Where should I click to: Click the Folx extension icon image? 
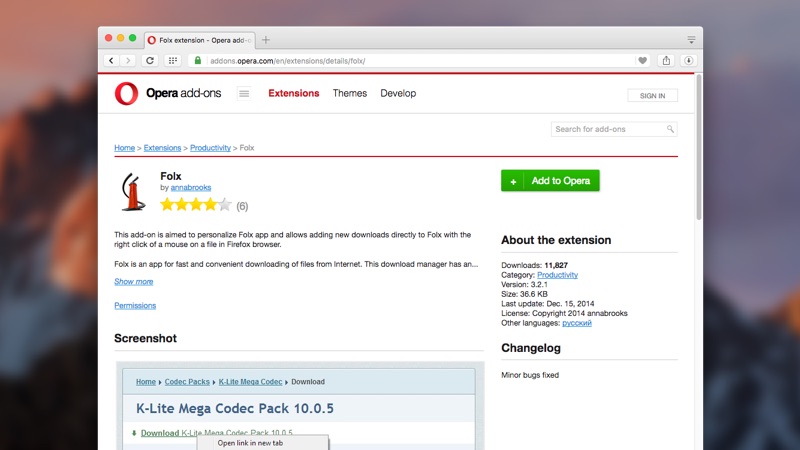(x=133, y=191)
